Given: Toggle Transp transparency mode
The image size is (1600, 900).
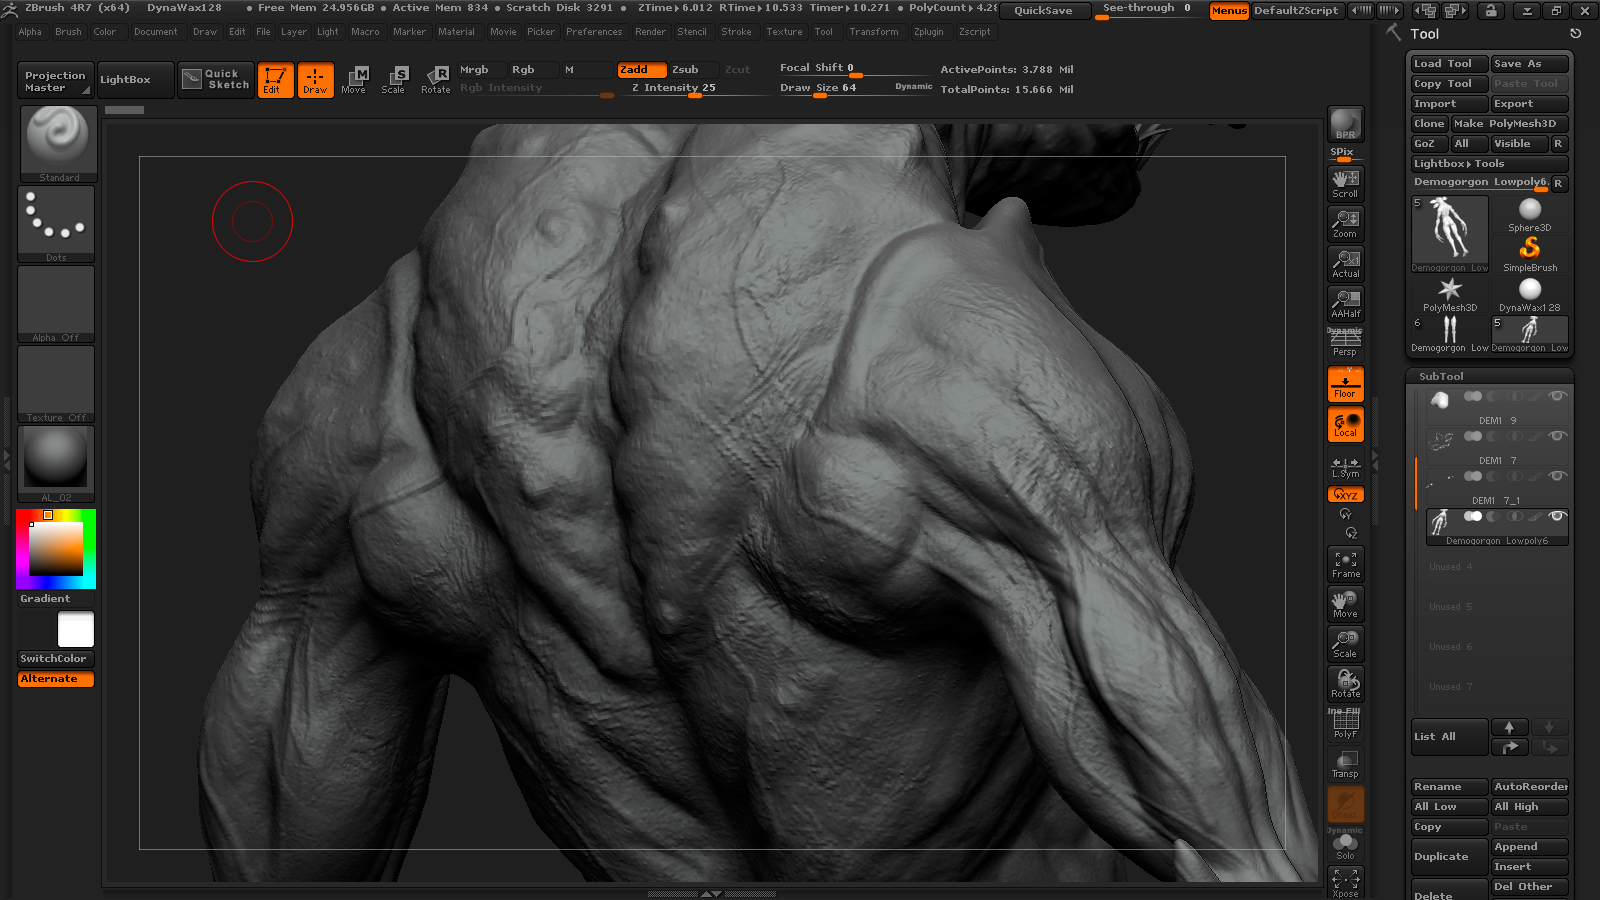Looking at the screenshot, I should (x=1345, y=764).
